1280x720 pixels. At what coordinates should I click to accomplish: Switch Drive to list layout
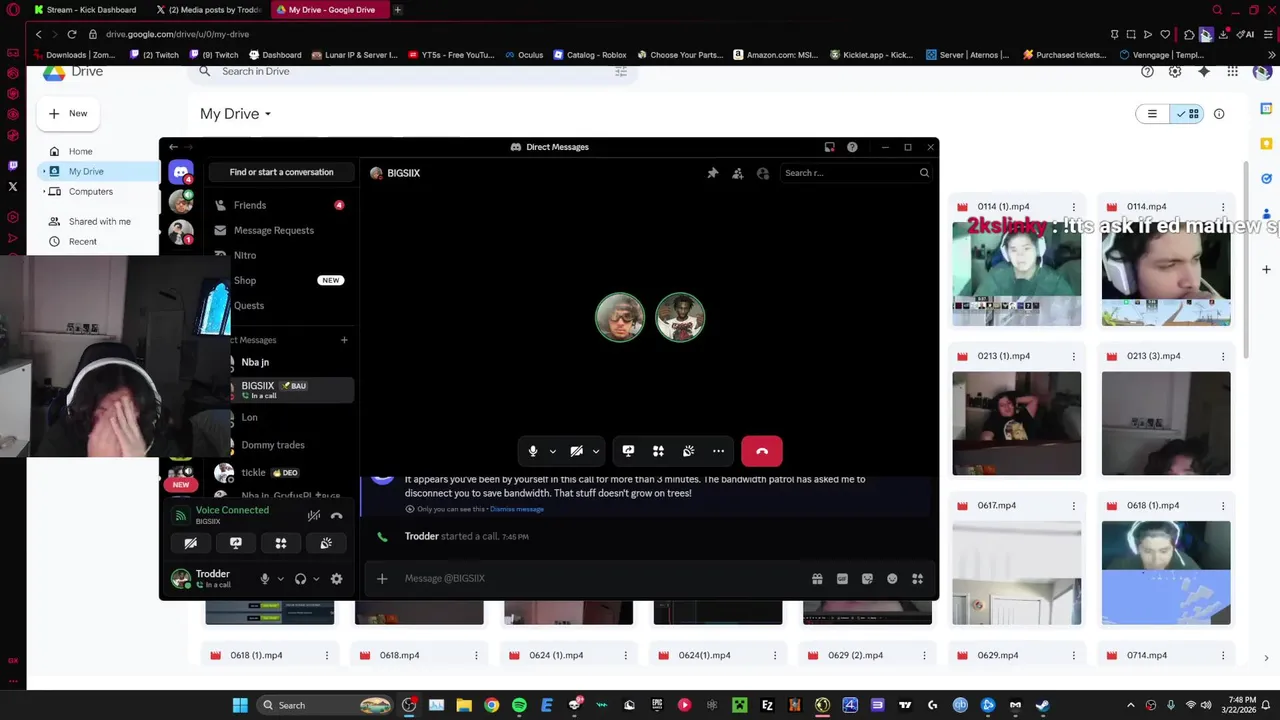[x=1152, y=114]
